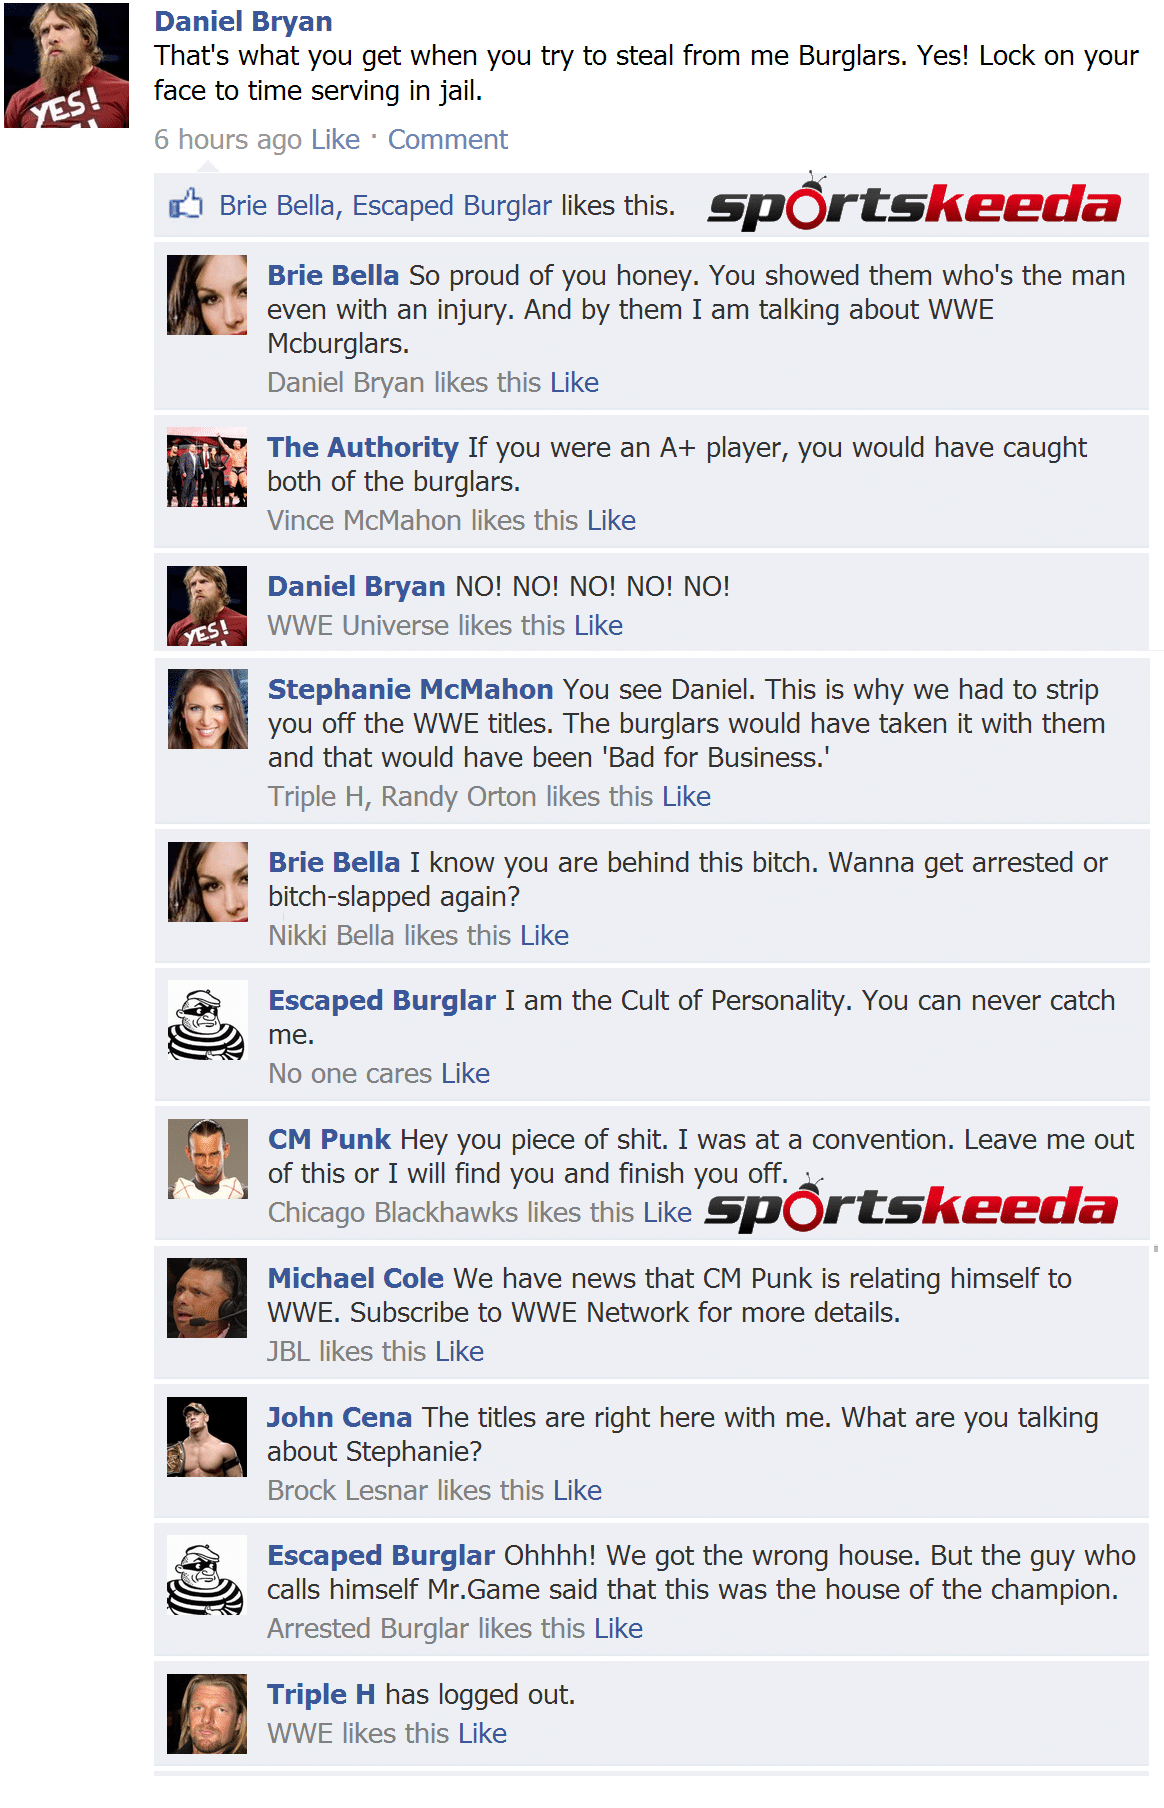Like Daniel Bryan's original post
This screenshot has width=1164, height=1808.
tap(335, 139)
